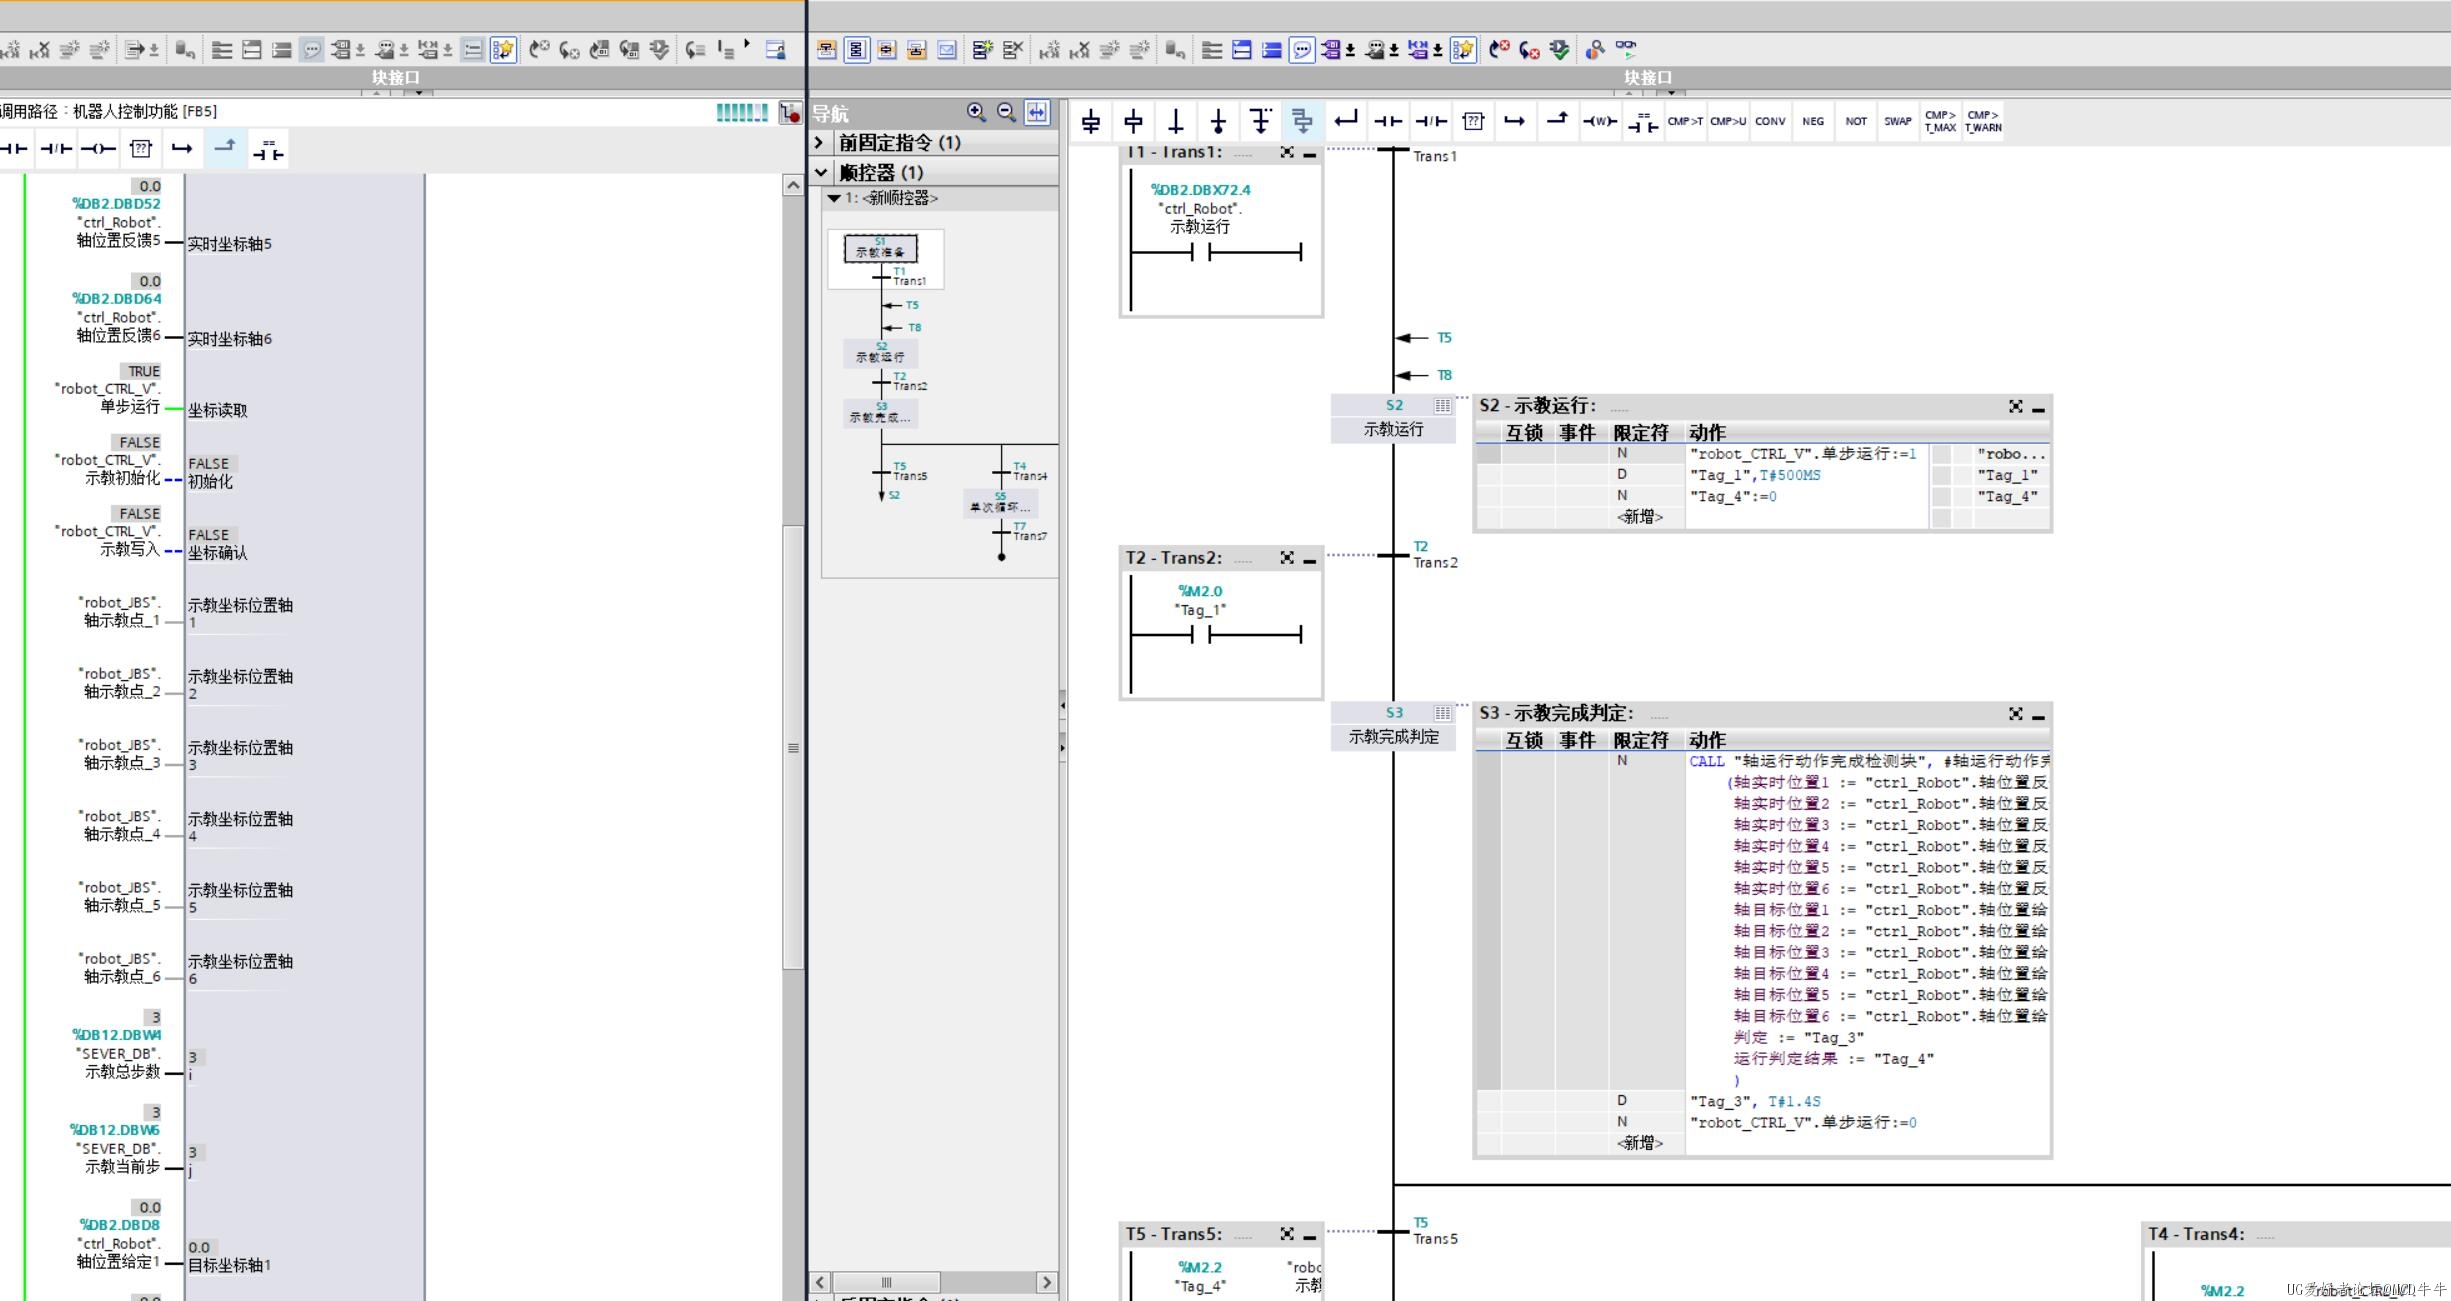This screenshot has width=2451, height=1301.
Task: Insert coil in left editor toolbar
Action: [x=98, y=149]
